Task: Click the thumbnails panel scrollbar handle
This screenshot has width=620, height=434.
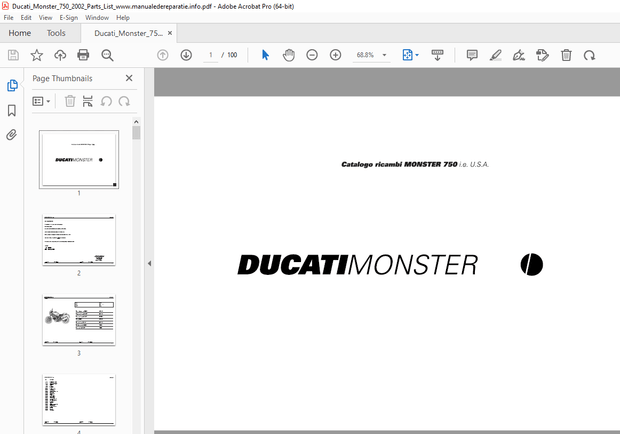Action: click(136, 133)
